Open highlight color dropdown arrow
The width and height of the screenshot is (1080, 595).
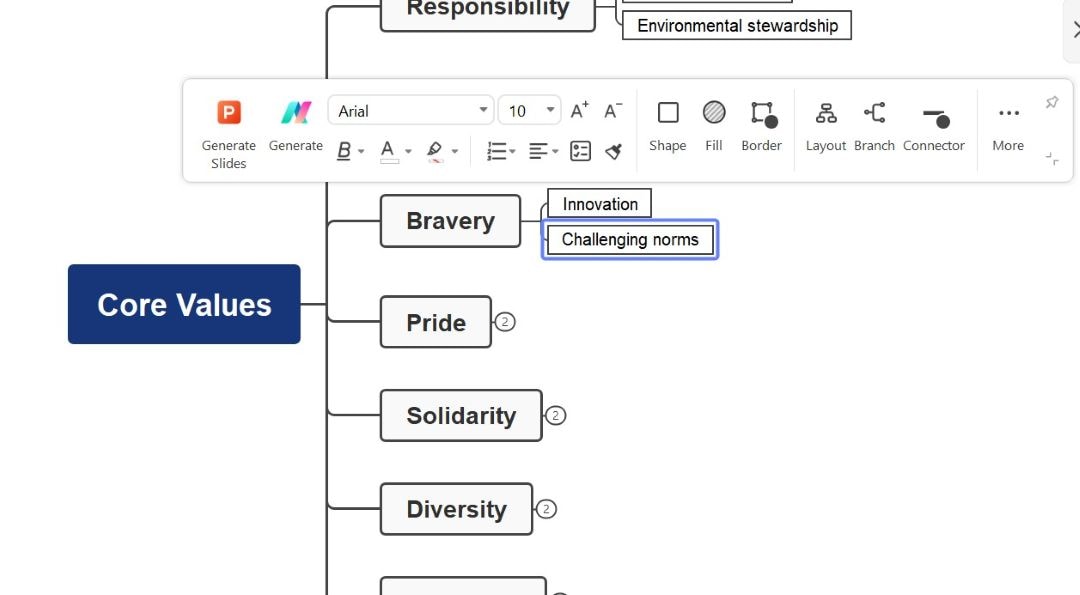pos(455,152)
